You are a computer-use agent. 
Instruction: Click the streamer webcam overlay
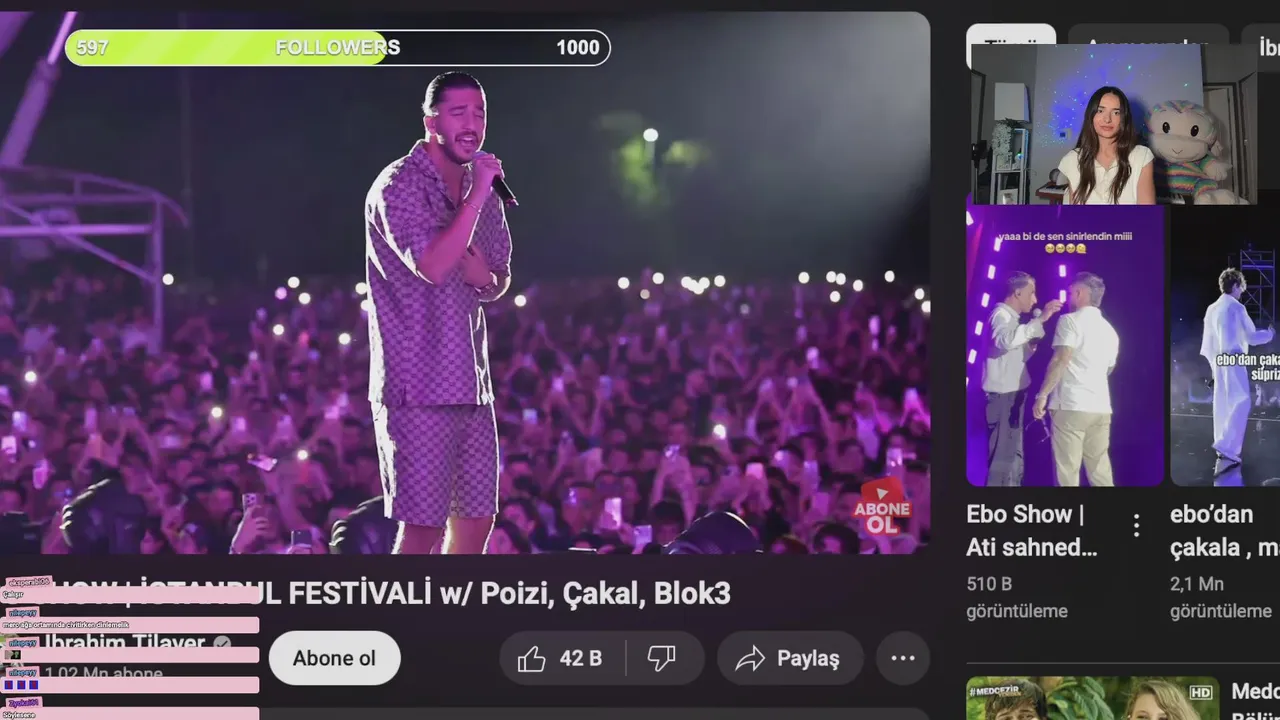click(x=1113, y=124)
